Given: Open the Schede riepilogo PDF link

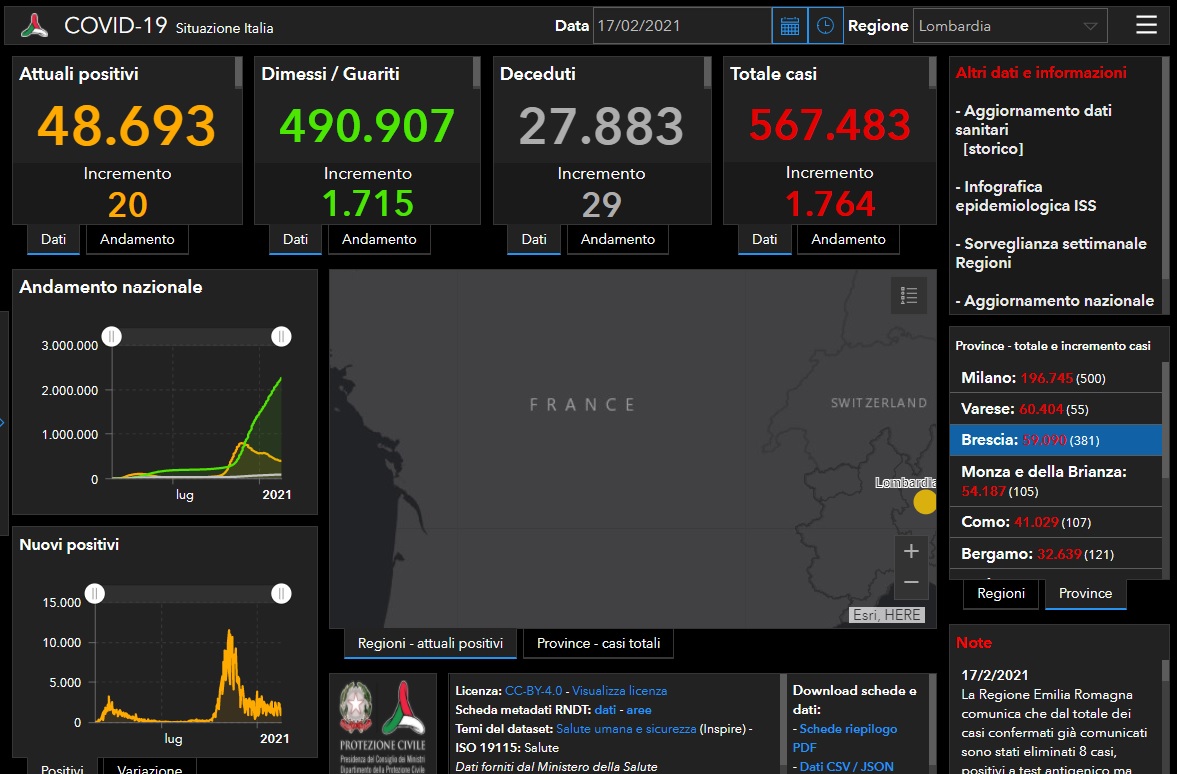Looking at the screenshot, I should click(846, 738).
